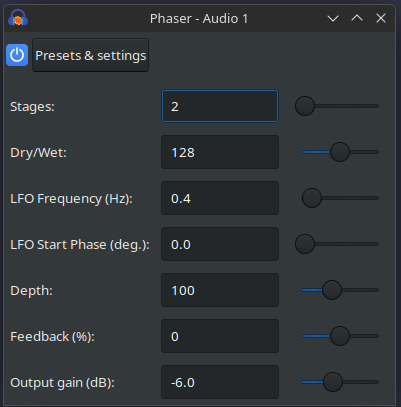401x407 pixels.
Task: Close the Phaser - Audio 1 window
Action: click(x=381, y=18)
